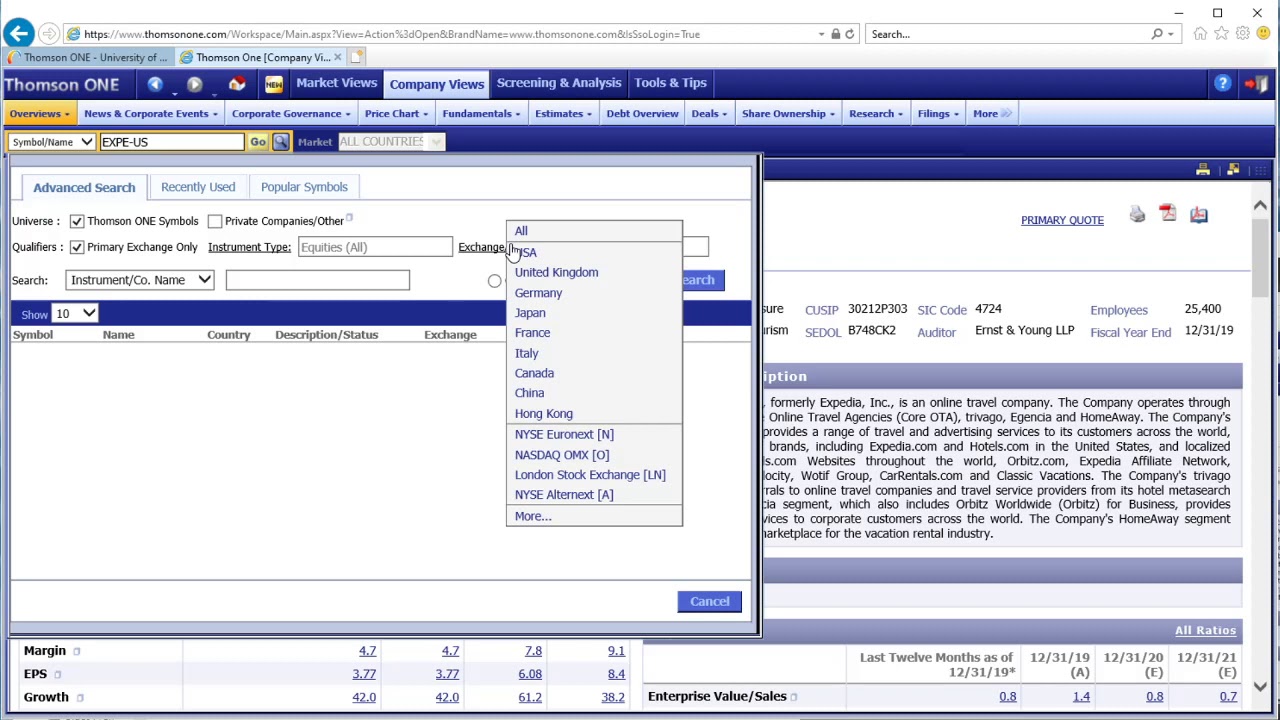Open the All Ratios link
This screenshot has height=720, width=1280.
(x=1205, y=630)
